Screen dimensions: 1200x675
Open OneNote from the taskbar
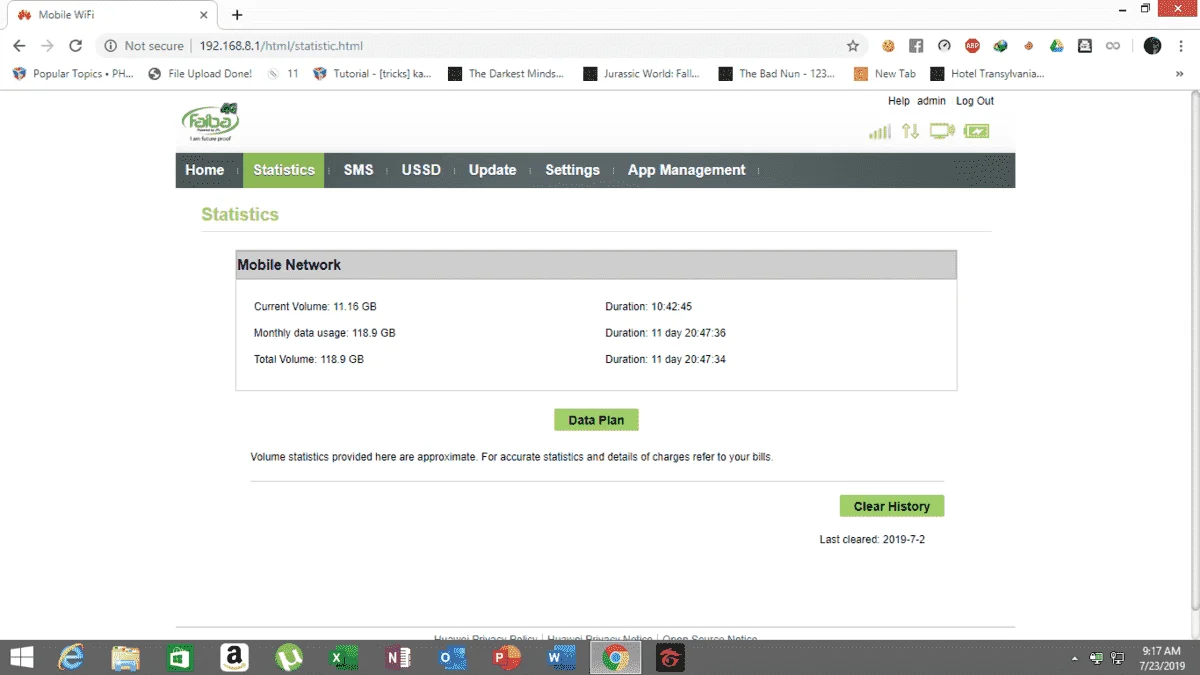398,657
